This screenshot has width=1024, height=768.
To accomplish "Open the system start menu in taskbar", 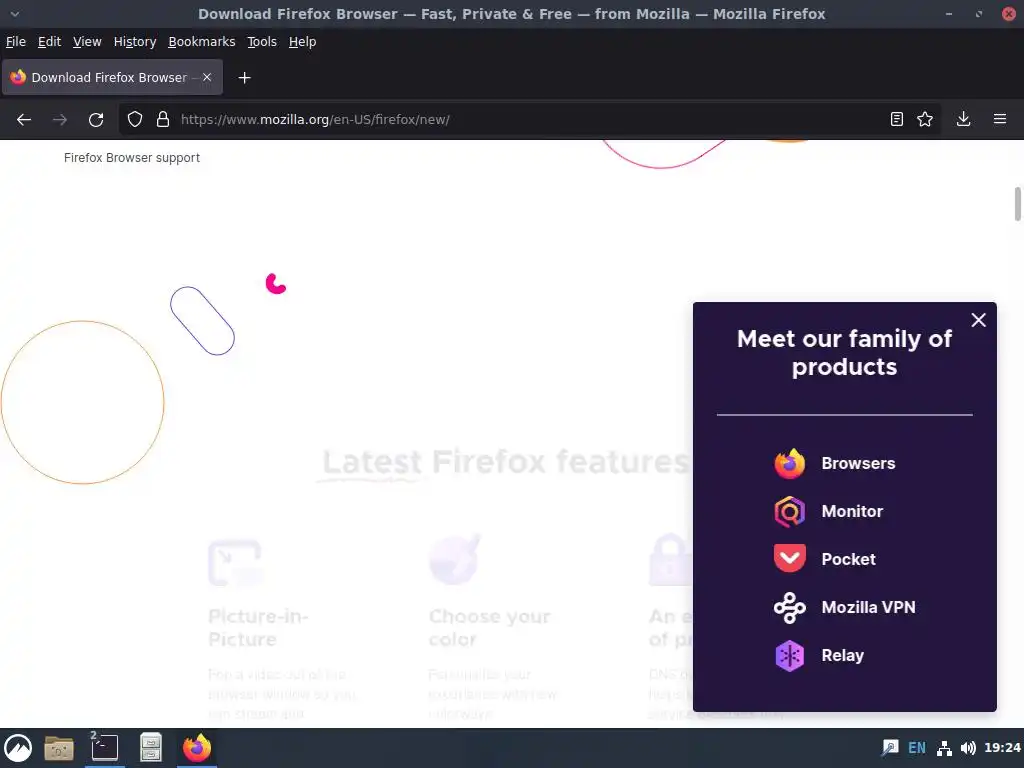I will [18, 748].
